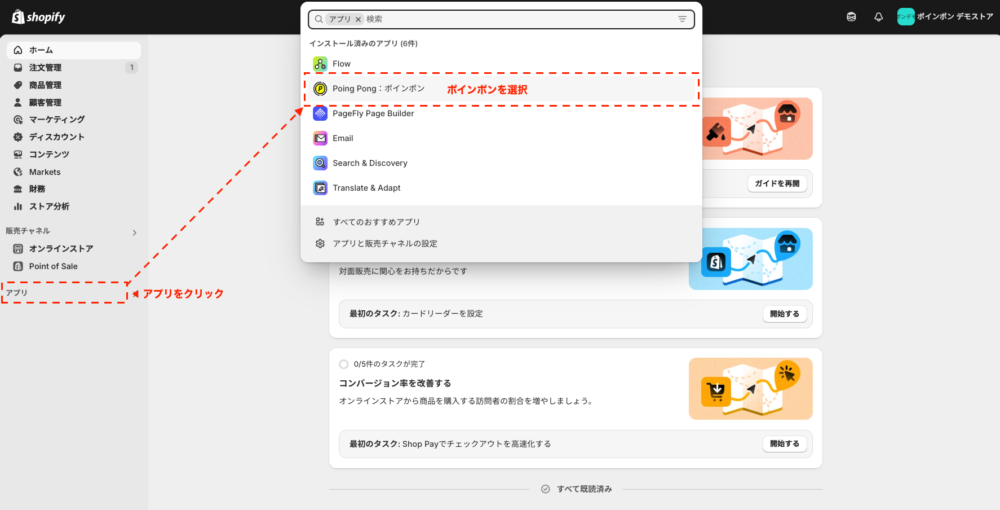Click the マーケティング target icon
1000x510 pixels.
point(18,119)
